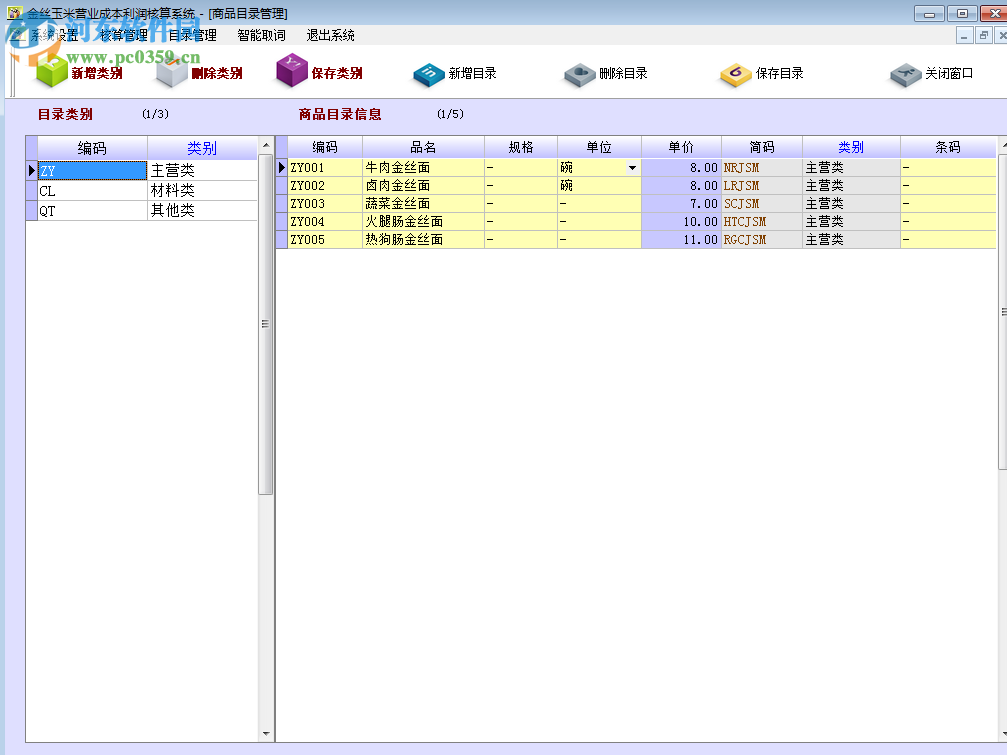Click left list scrollbar down arrow
Image resolution: width=1007 pixels, height=755 pixels.
tap(266, 733)
